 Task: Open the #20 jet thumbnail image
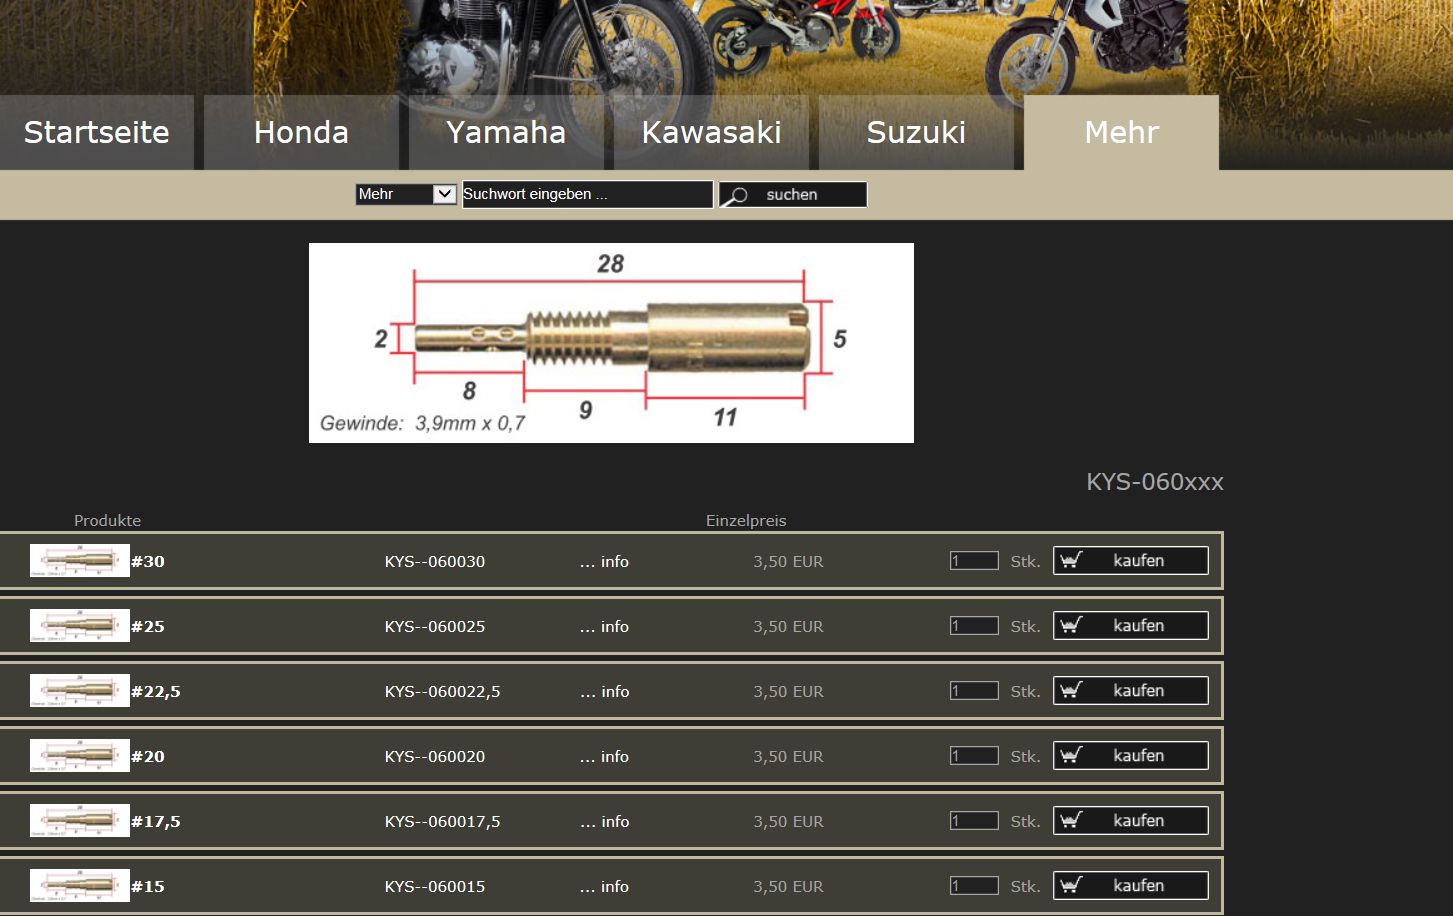[79, 756]
